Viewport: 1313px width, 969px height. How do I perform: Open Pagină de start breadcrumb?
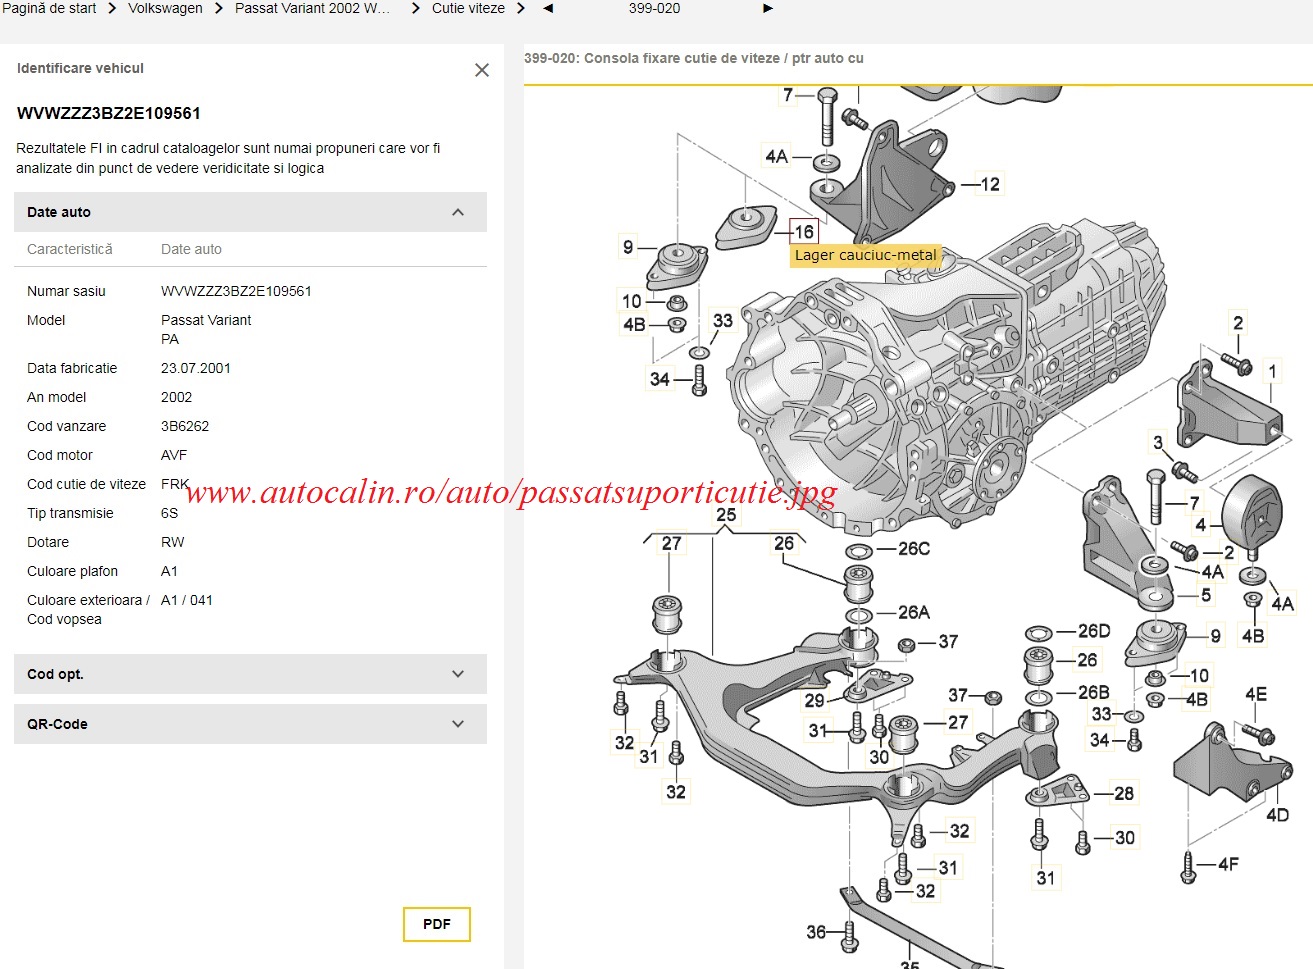point(49,8)
